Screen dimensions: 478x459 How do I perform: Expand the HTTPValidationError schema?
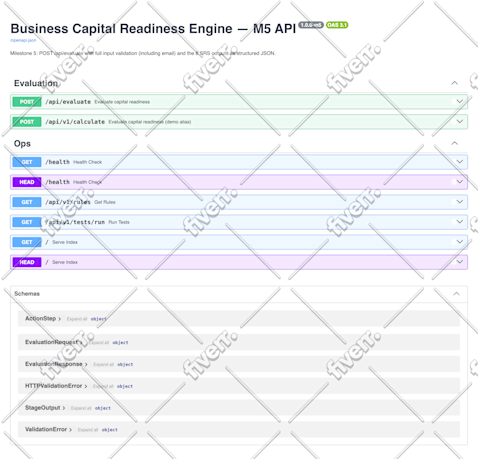click(56, 386)
